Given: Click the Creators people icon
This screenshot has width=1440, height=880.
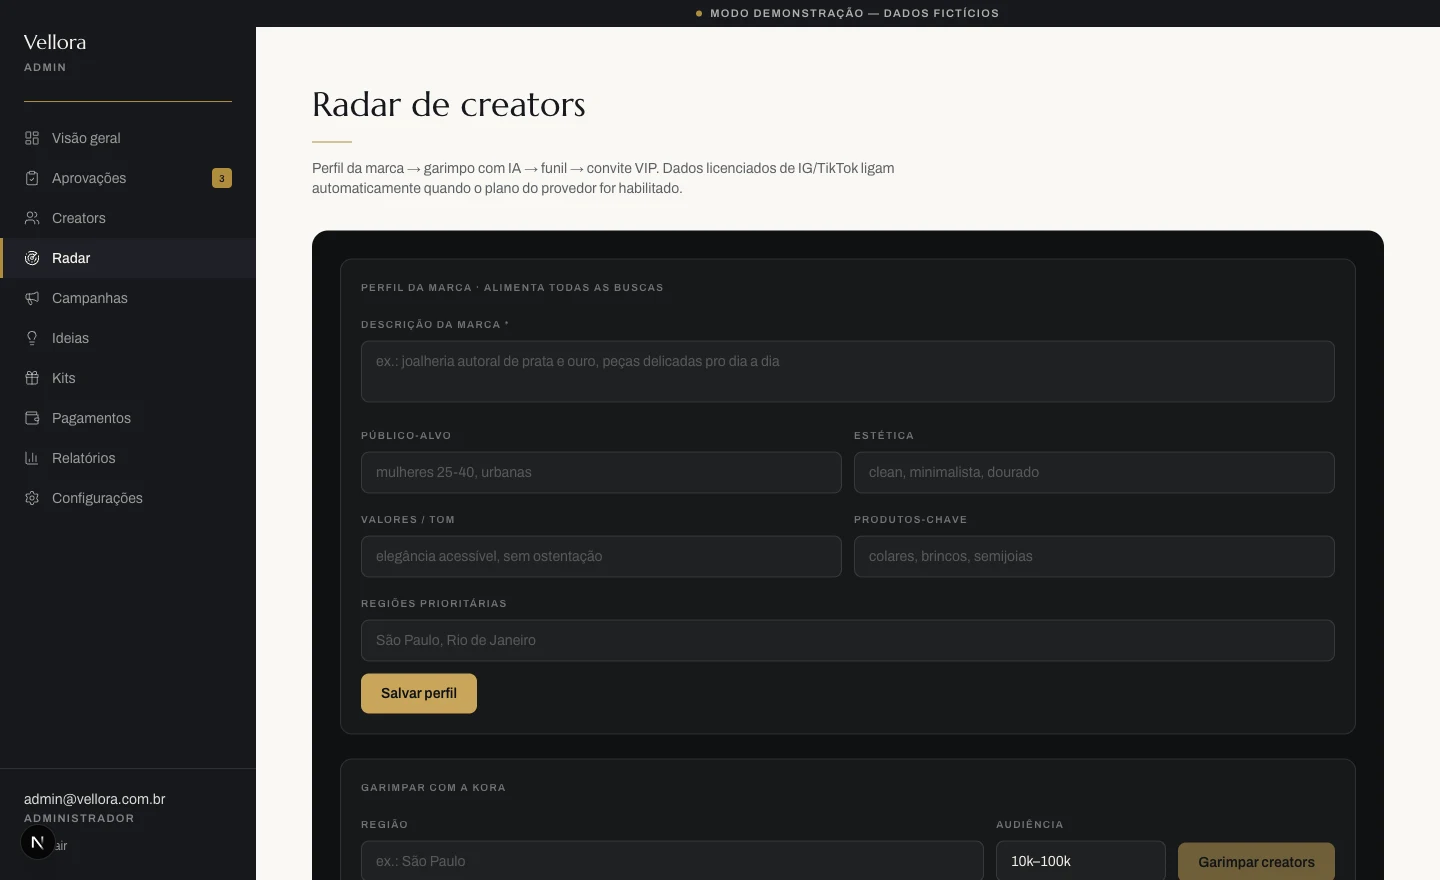Looking at the screenshot, I should (x=32, y=218).
